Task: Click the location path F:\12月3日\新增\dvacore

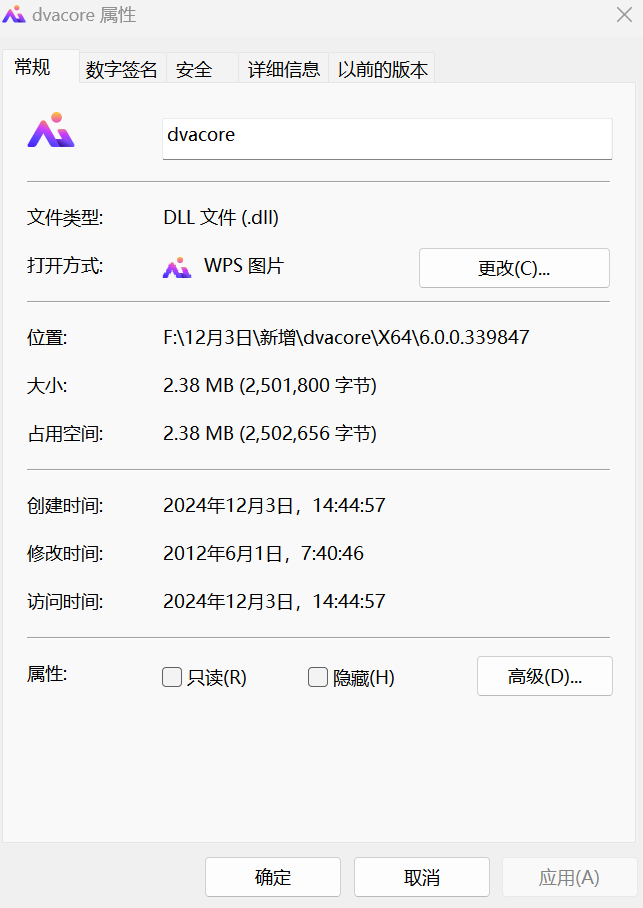Action: pyautogui.click(x=346, y=337)
